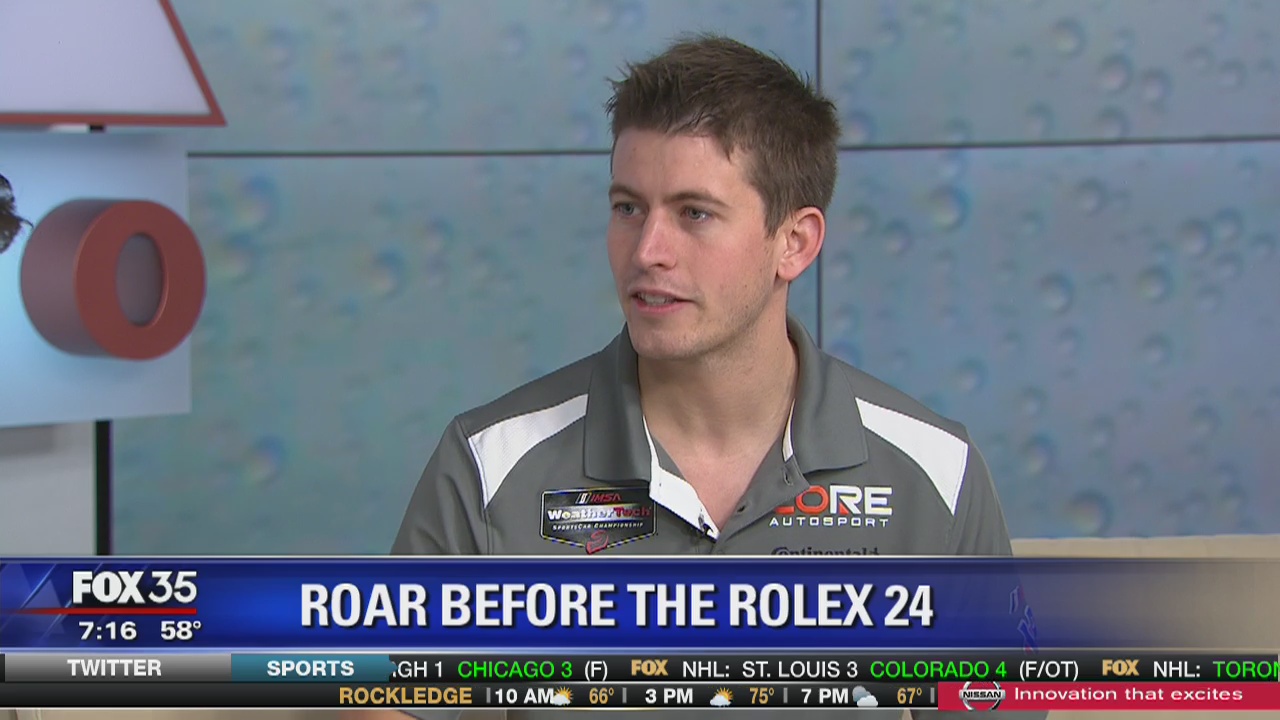Viewport: 1280px width, 720px height.
Task: Click the (F) final marker after CHICAGO 3
Action: (x=596, y=669)
